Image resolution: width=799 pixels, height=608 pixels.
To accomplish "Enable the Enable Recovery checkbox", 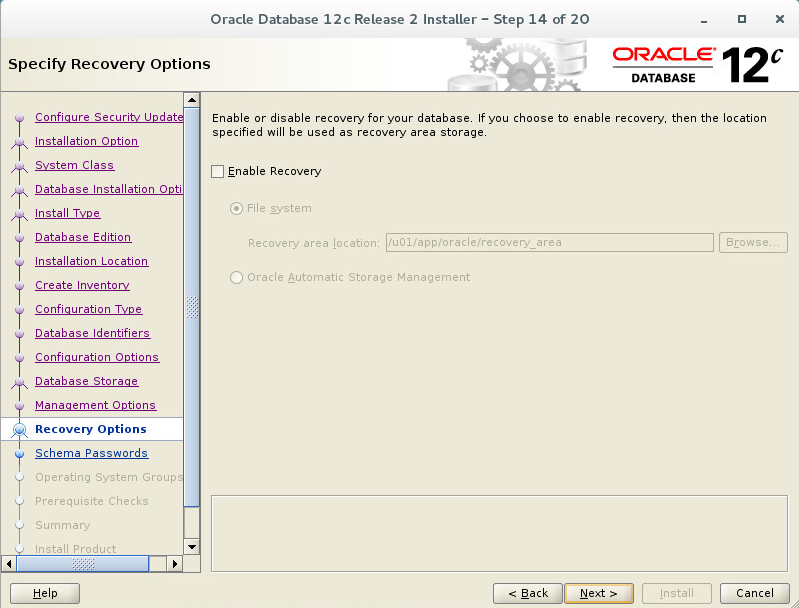I will (x=218, y=171).
